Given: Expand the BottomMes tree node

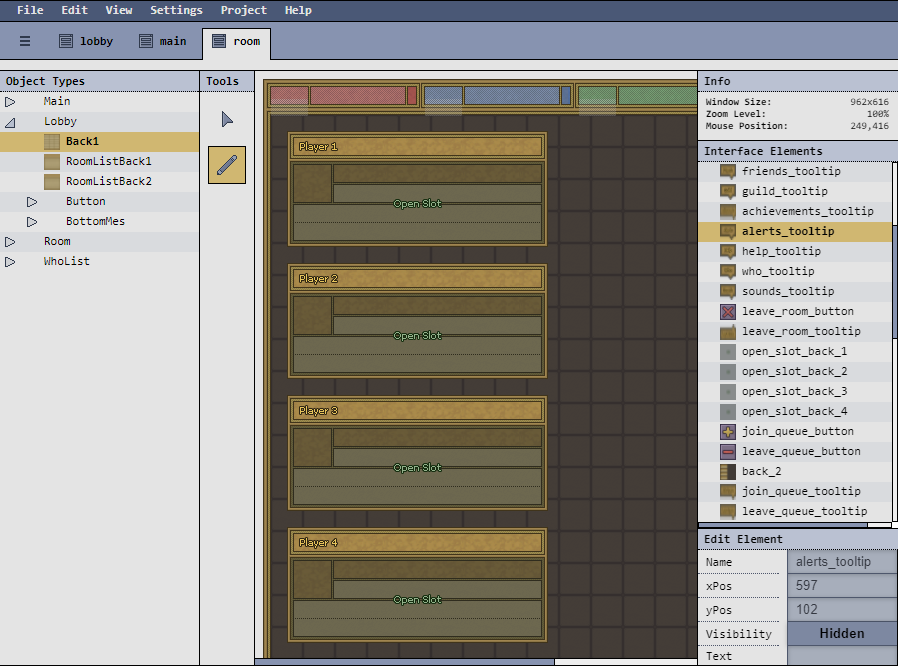Looking at the screenshot, I should click(32, 222).
